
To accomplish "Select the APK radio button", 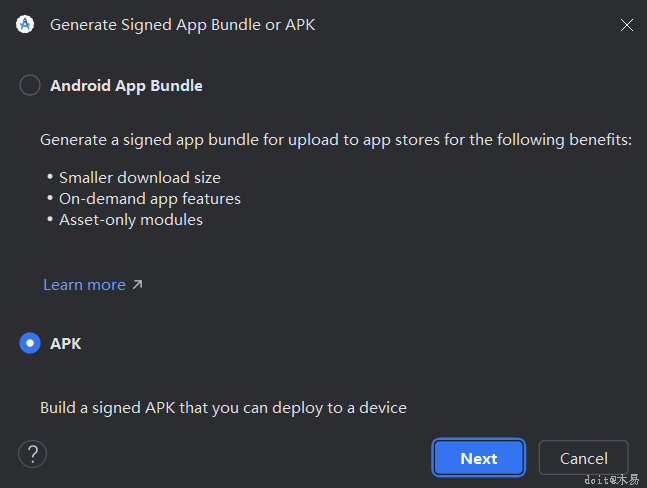I will coord(30,343).
